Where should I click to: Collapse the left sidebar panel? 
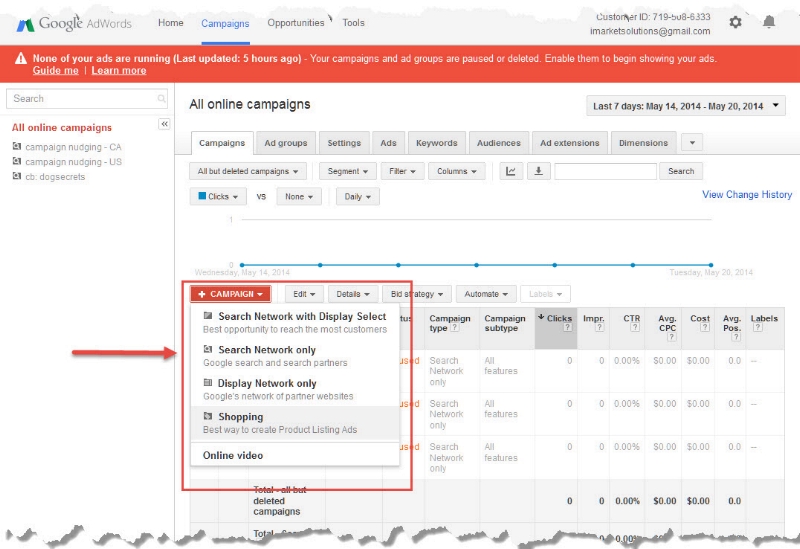(165, 124)
